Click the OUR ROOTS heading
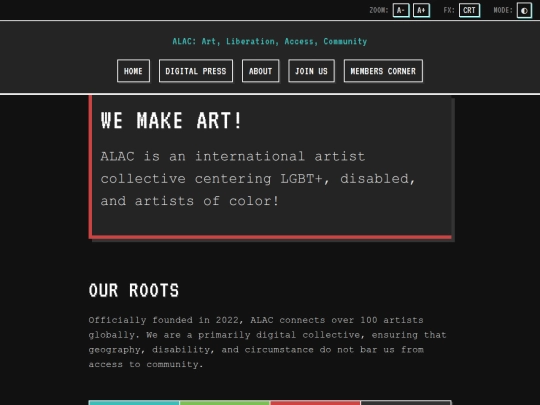 pos(134,290)
